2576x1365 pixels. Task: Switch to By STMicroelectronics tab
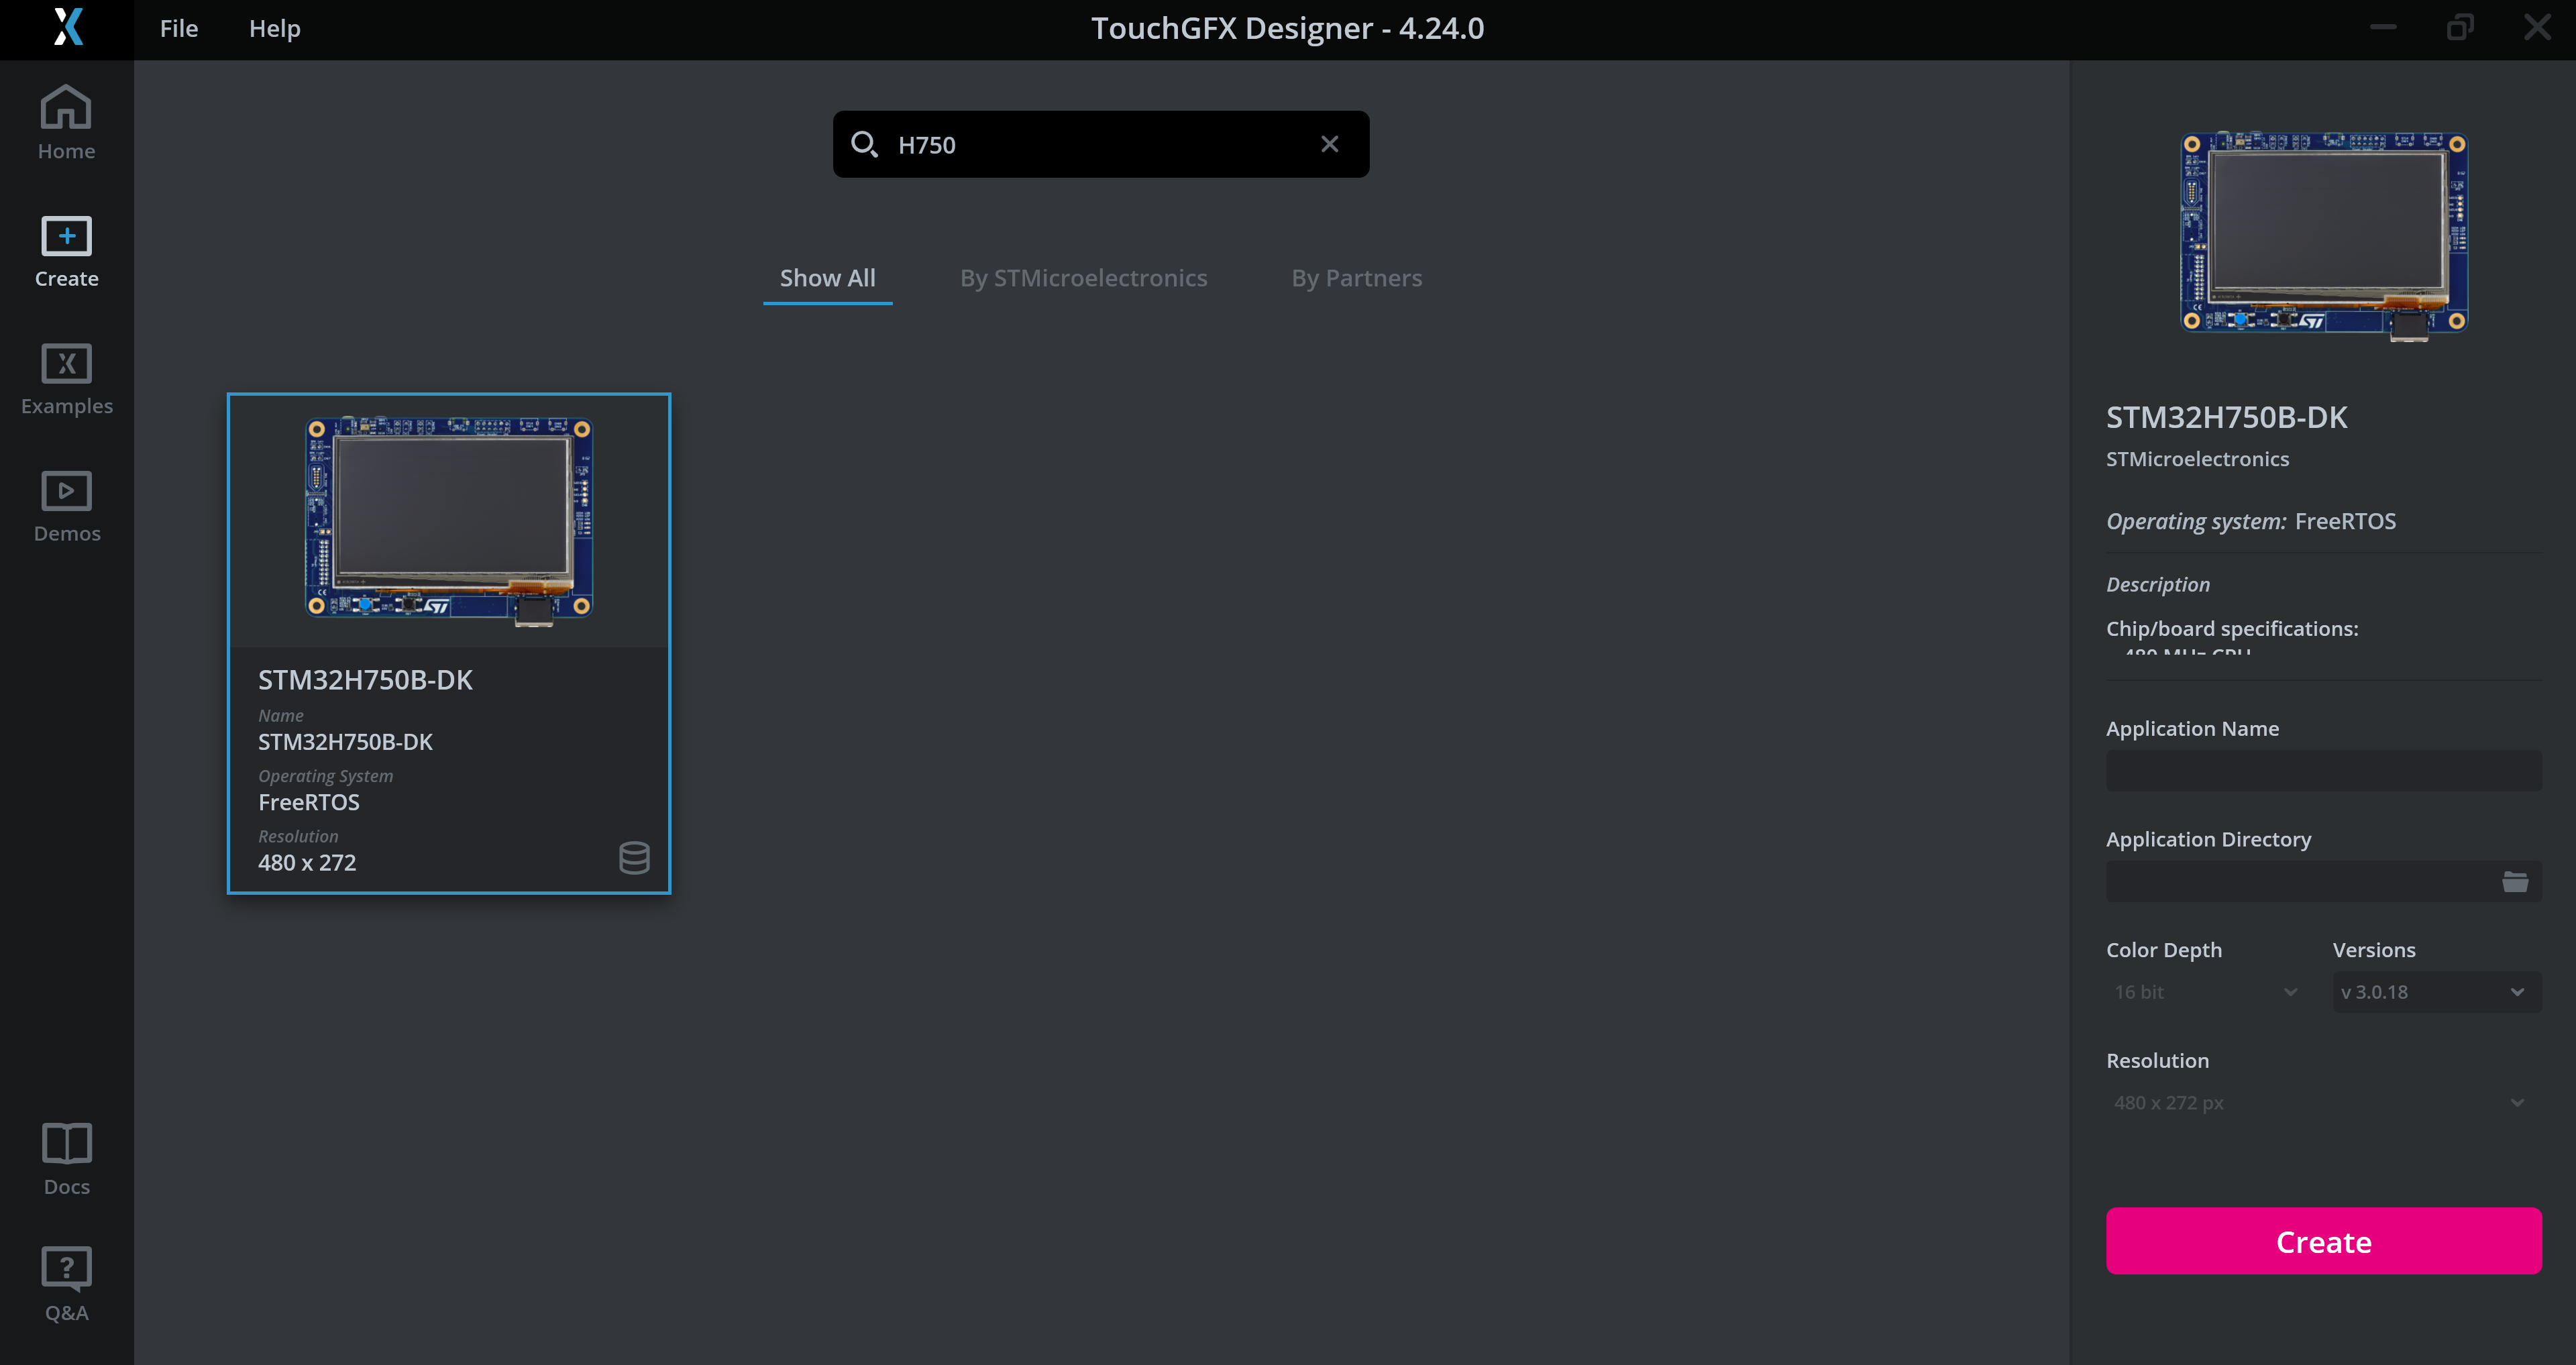click(1083, 278)
